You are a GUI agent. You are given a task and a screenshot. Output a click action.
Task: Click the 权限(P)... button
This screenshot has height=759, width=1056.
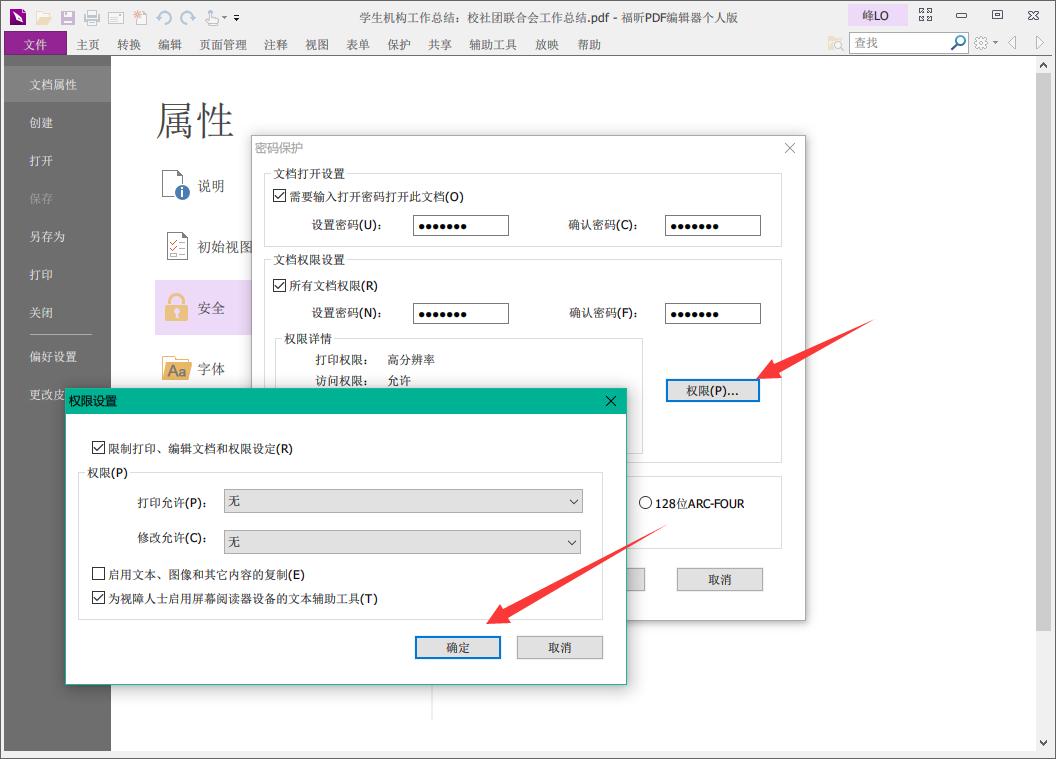(712, 390)
